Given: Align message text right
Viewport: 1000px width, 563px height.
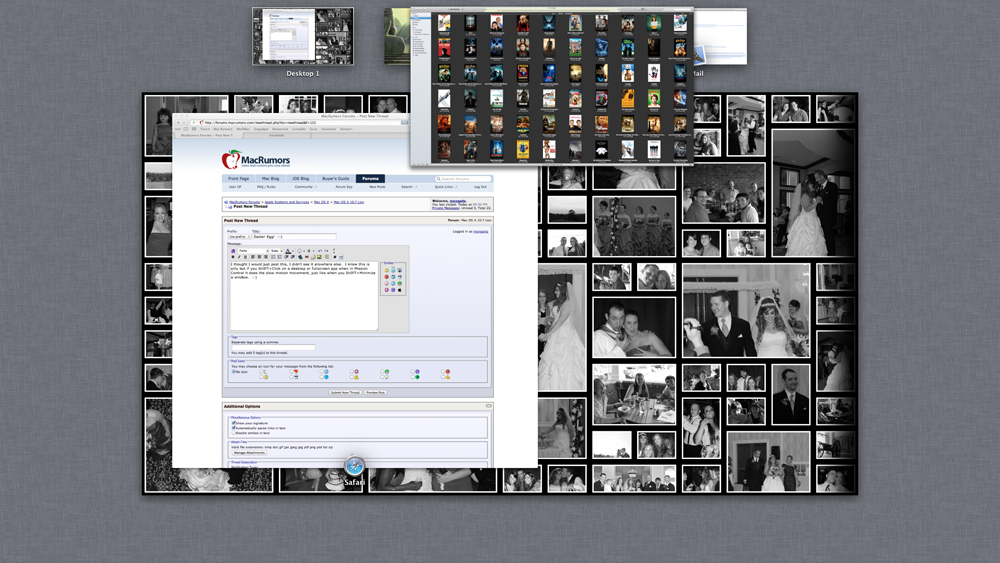Looking at the screenshot, I should coord(265,257).
